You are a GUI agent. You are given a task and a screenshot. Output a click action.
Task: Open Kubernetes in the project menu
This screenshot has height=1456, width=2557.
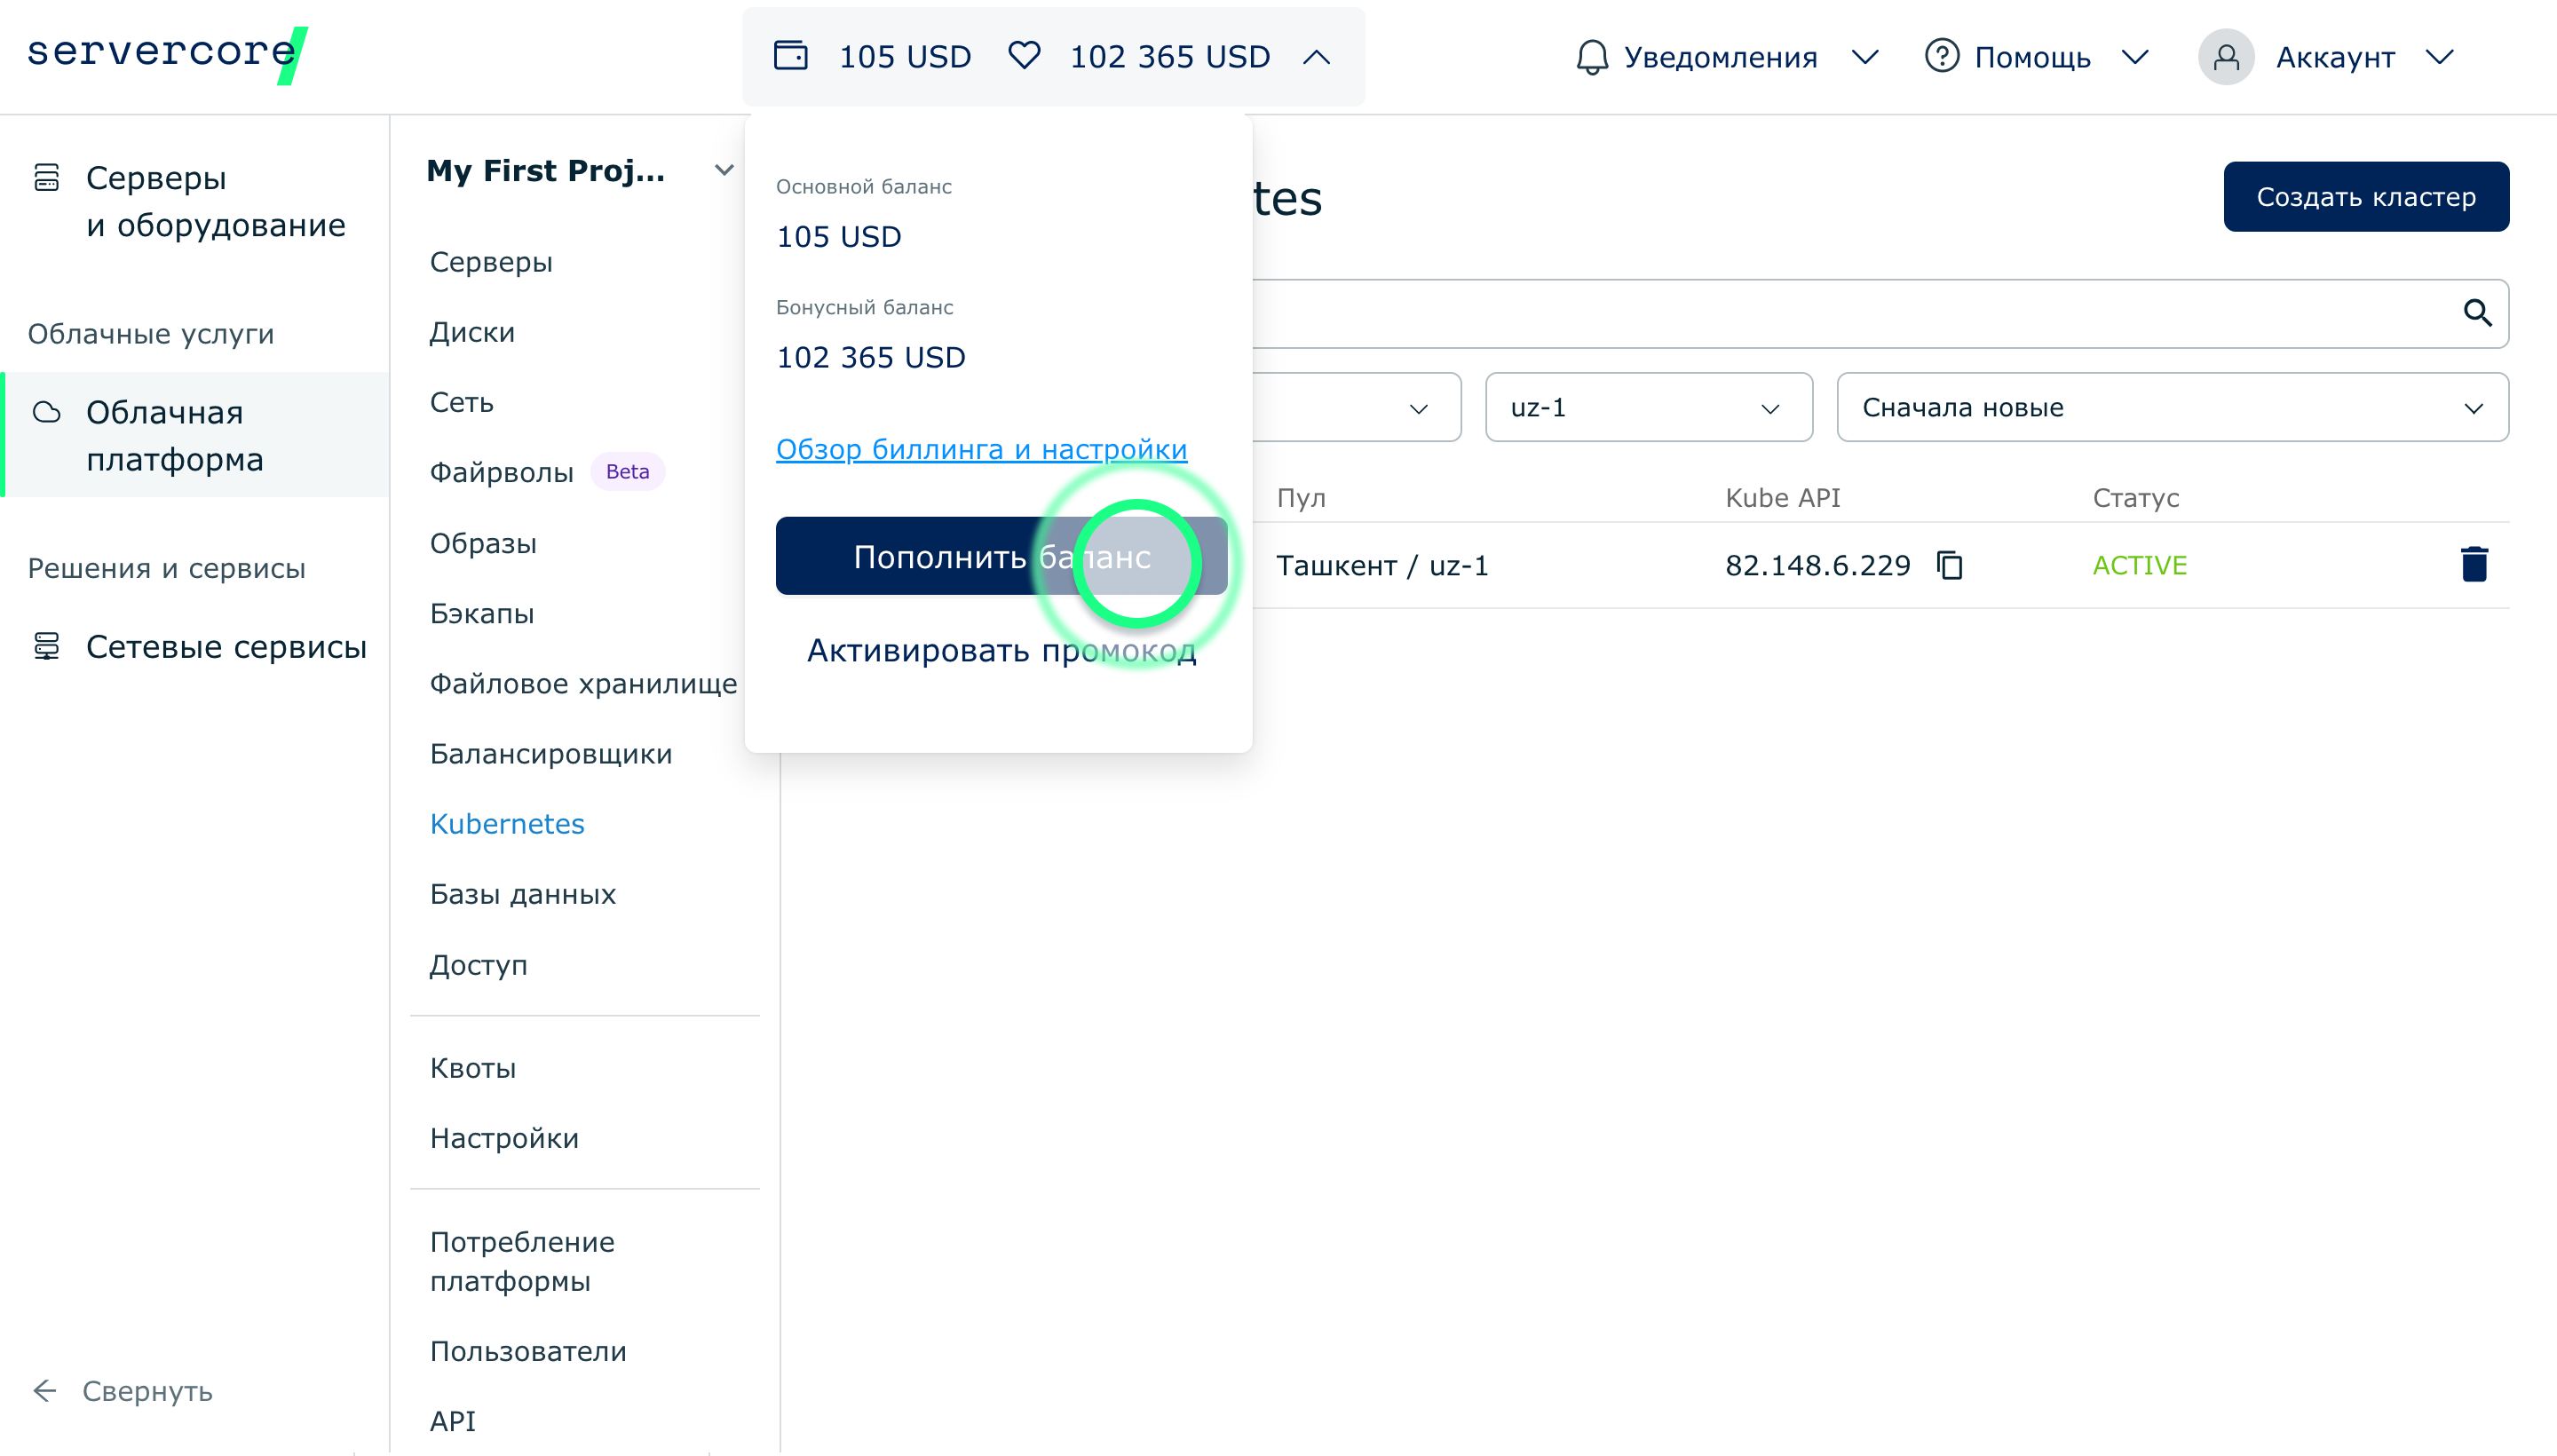pos(506,823)
